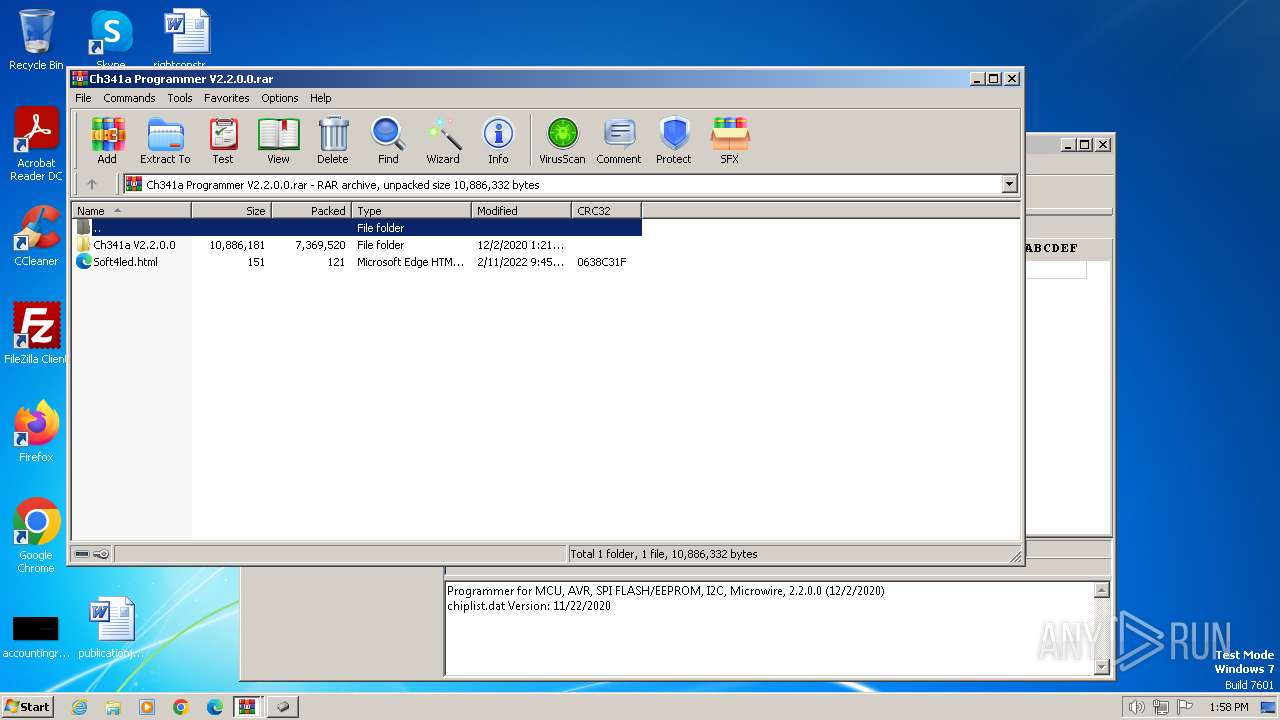The image size is (1280, 720).
Task: Click scroll down arrow in programmer log
Action: pyautogui.click(x=1102, y=667)
